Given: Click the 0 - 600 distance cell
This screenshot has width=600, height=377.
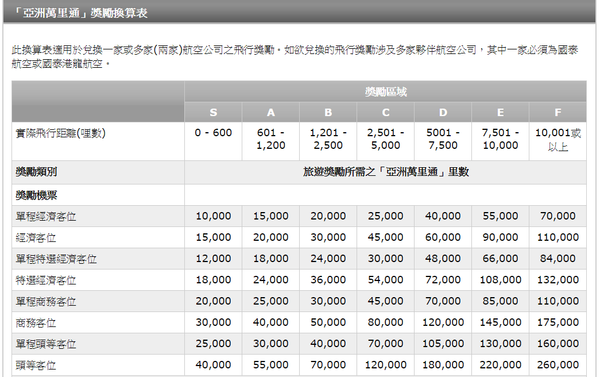Looking at the screenshot, I should [213, 141].
